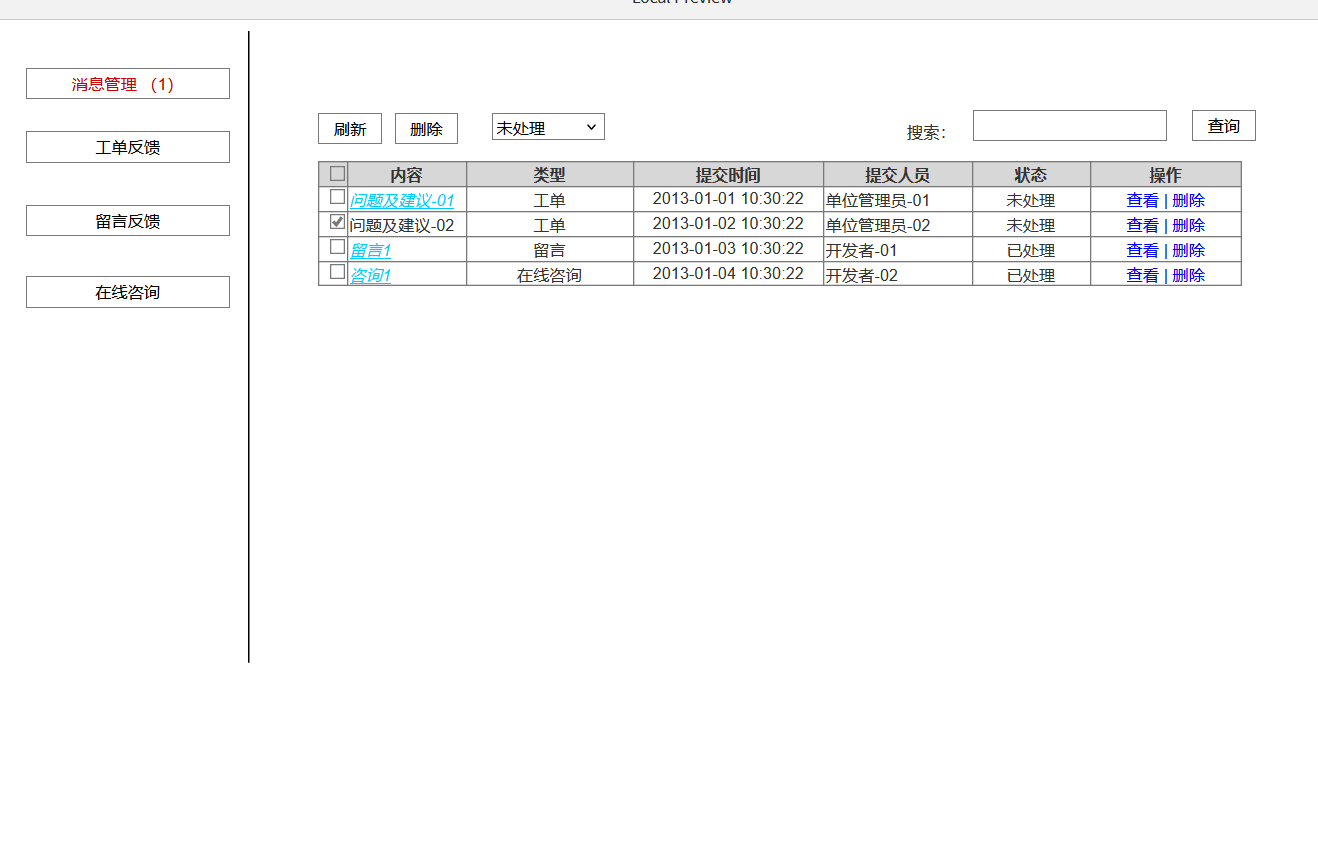1318x852 pixels.
Task: Click the 状态 column header
Action: click(x=1031, y=175)
